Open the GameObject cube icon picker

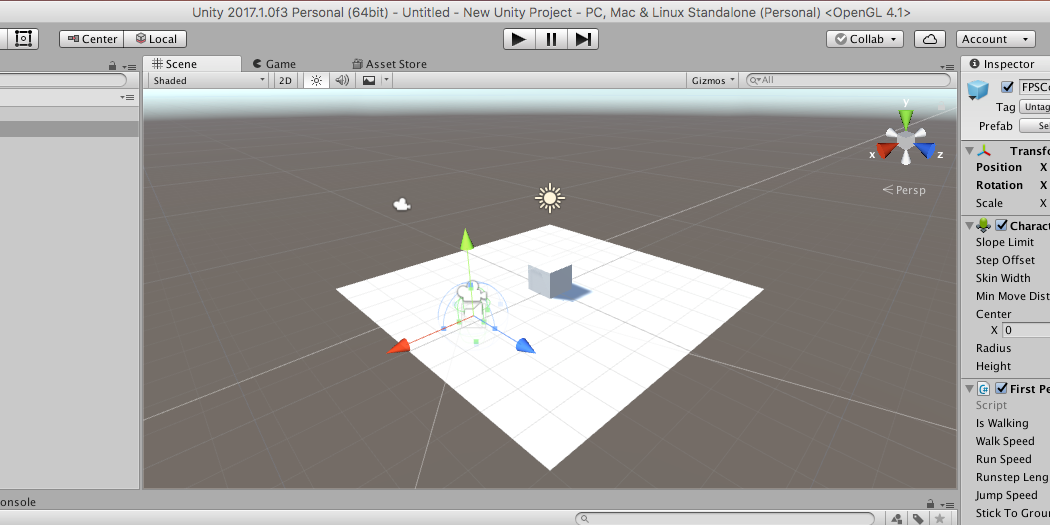click(978, 90)
